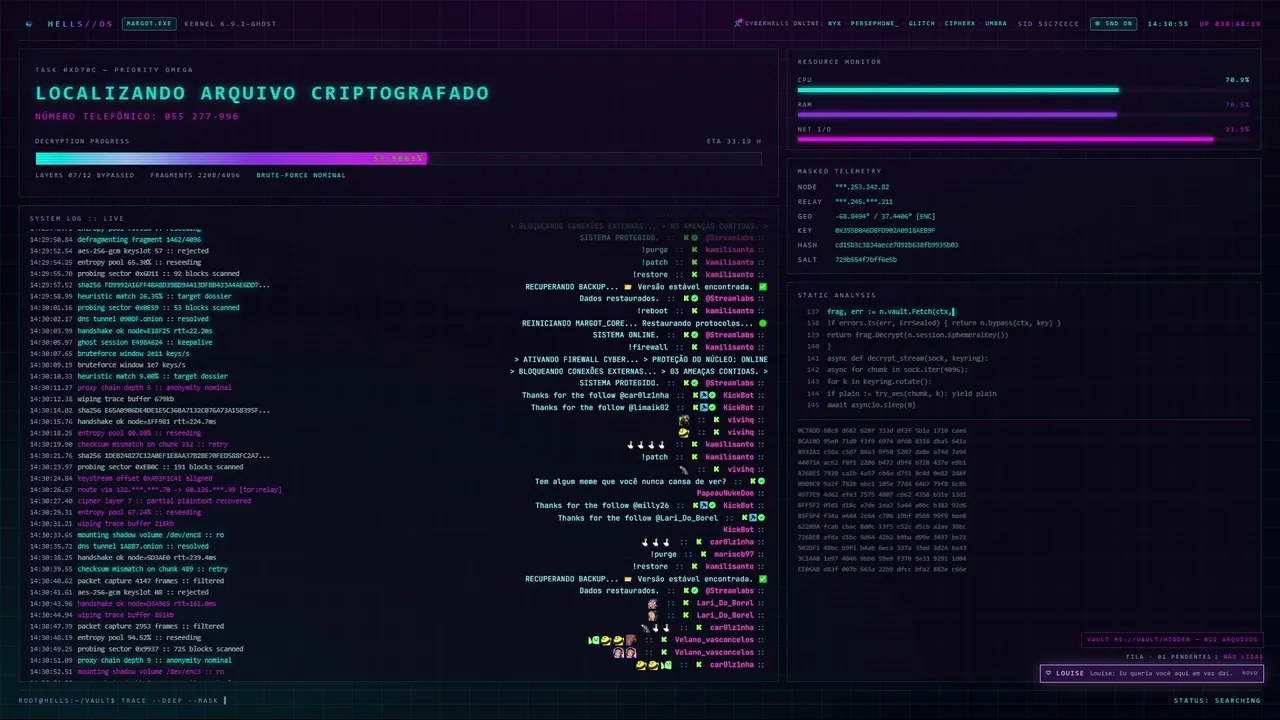Click folder emoji after first RECUPERANDO BACKUP
The width and height of the screenshot is (1280, 720).
[x=628, y=287]
